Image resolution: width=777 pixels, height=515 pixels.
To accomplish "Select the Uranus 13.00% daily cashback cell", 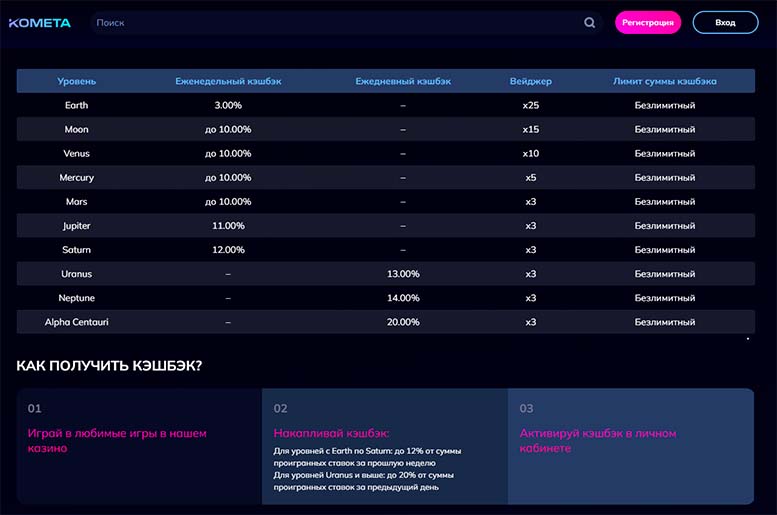I will click(403, 274).
